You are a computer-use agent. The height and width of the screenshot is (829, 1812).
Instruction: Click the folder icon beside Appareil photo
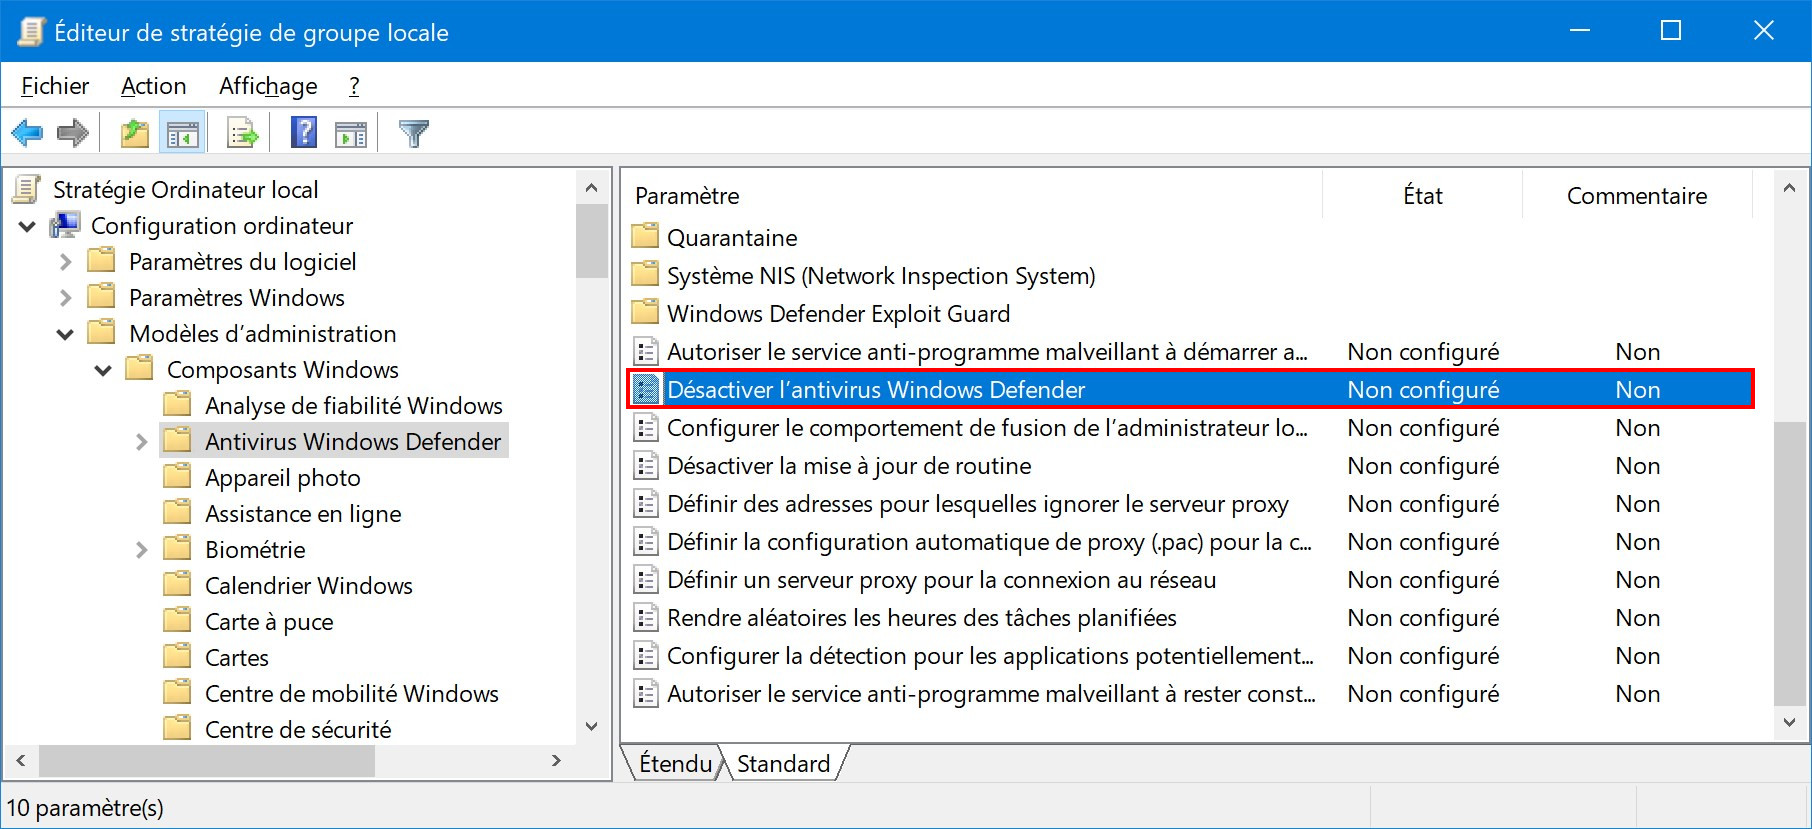tap(177, 476)
